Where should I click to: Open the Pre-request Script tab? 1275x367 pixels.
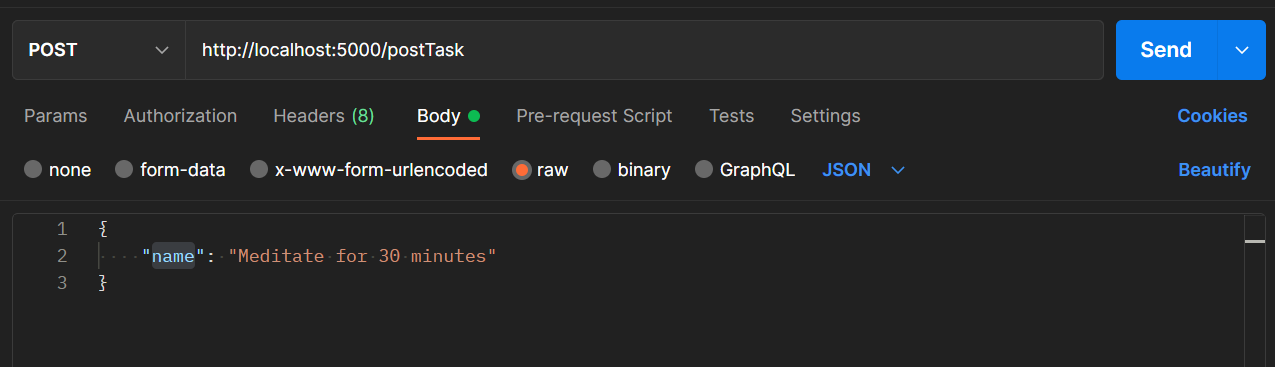click(x=594, y=116)
